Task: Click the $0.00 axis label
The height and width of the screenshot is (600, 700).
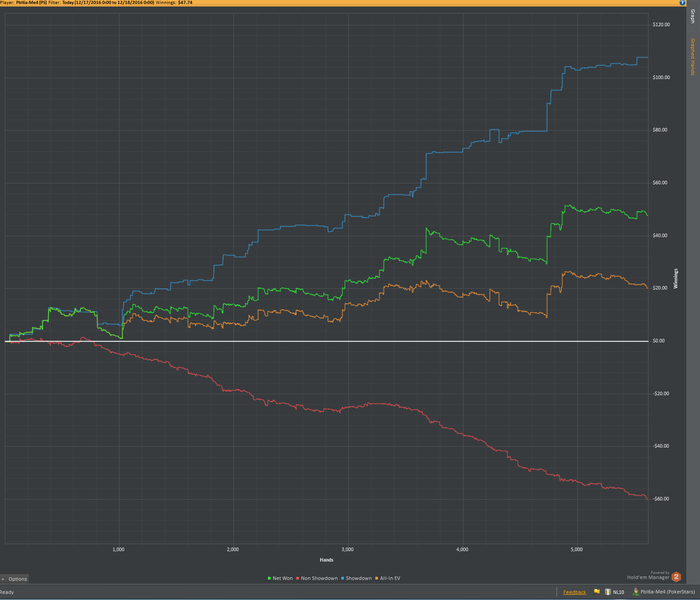Action: 658,341
